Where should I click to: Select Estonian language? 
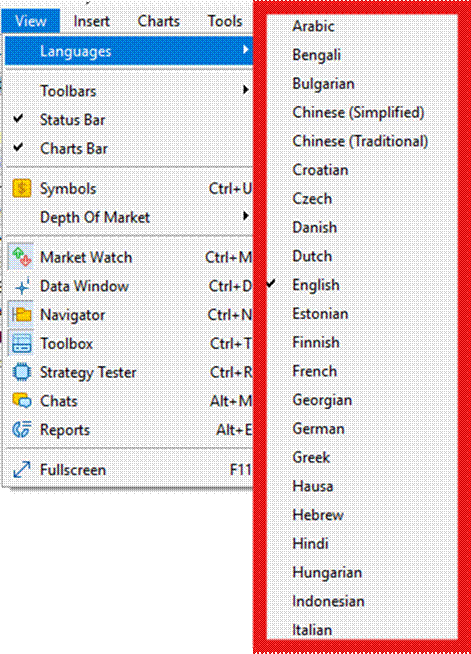[x=320, y=314]
